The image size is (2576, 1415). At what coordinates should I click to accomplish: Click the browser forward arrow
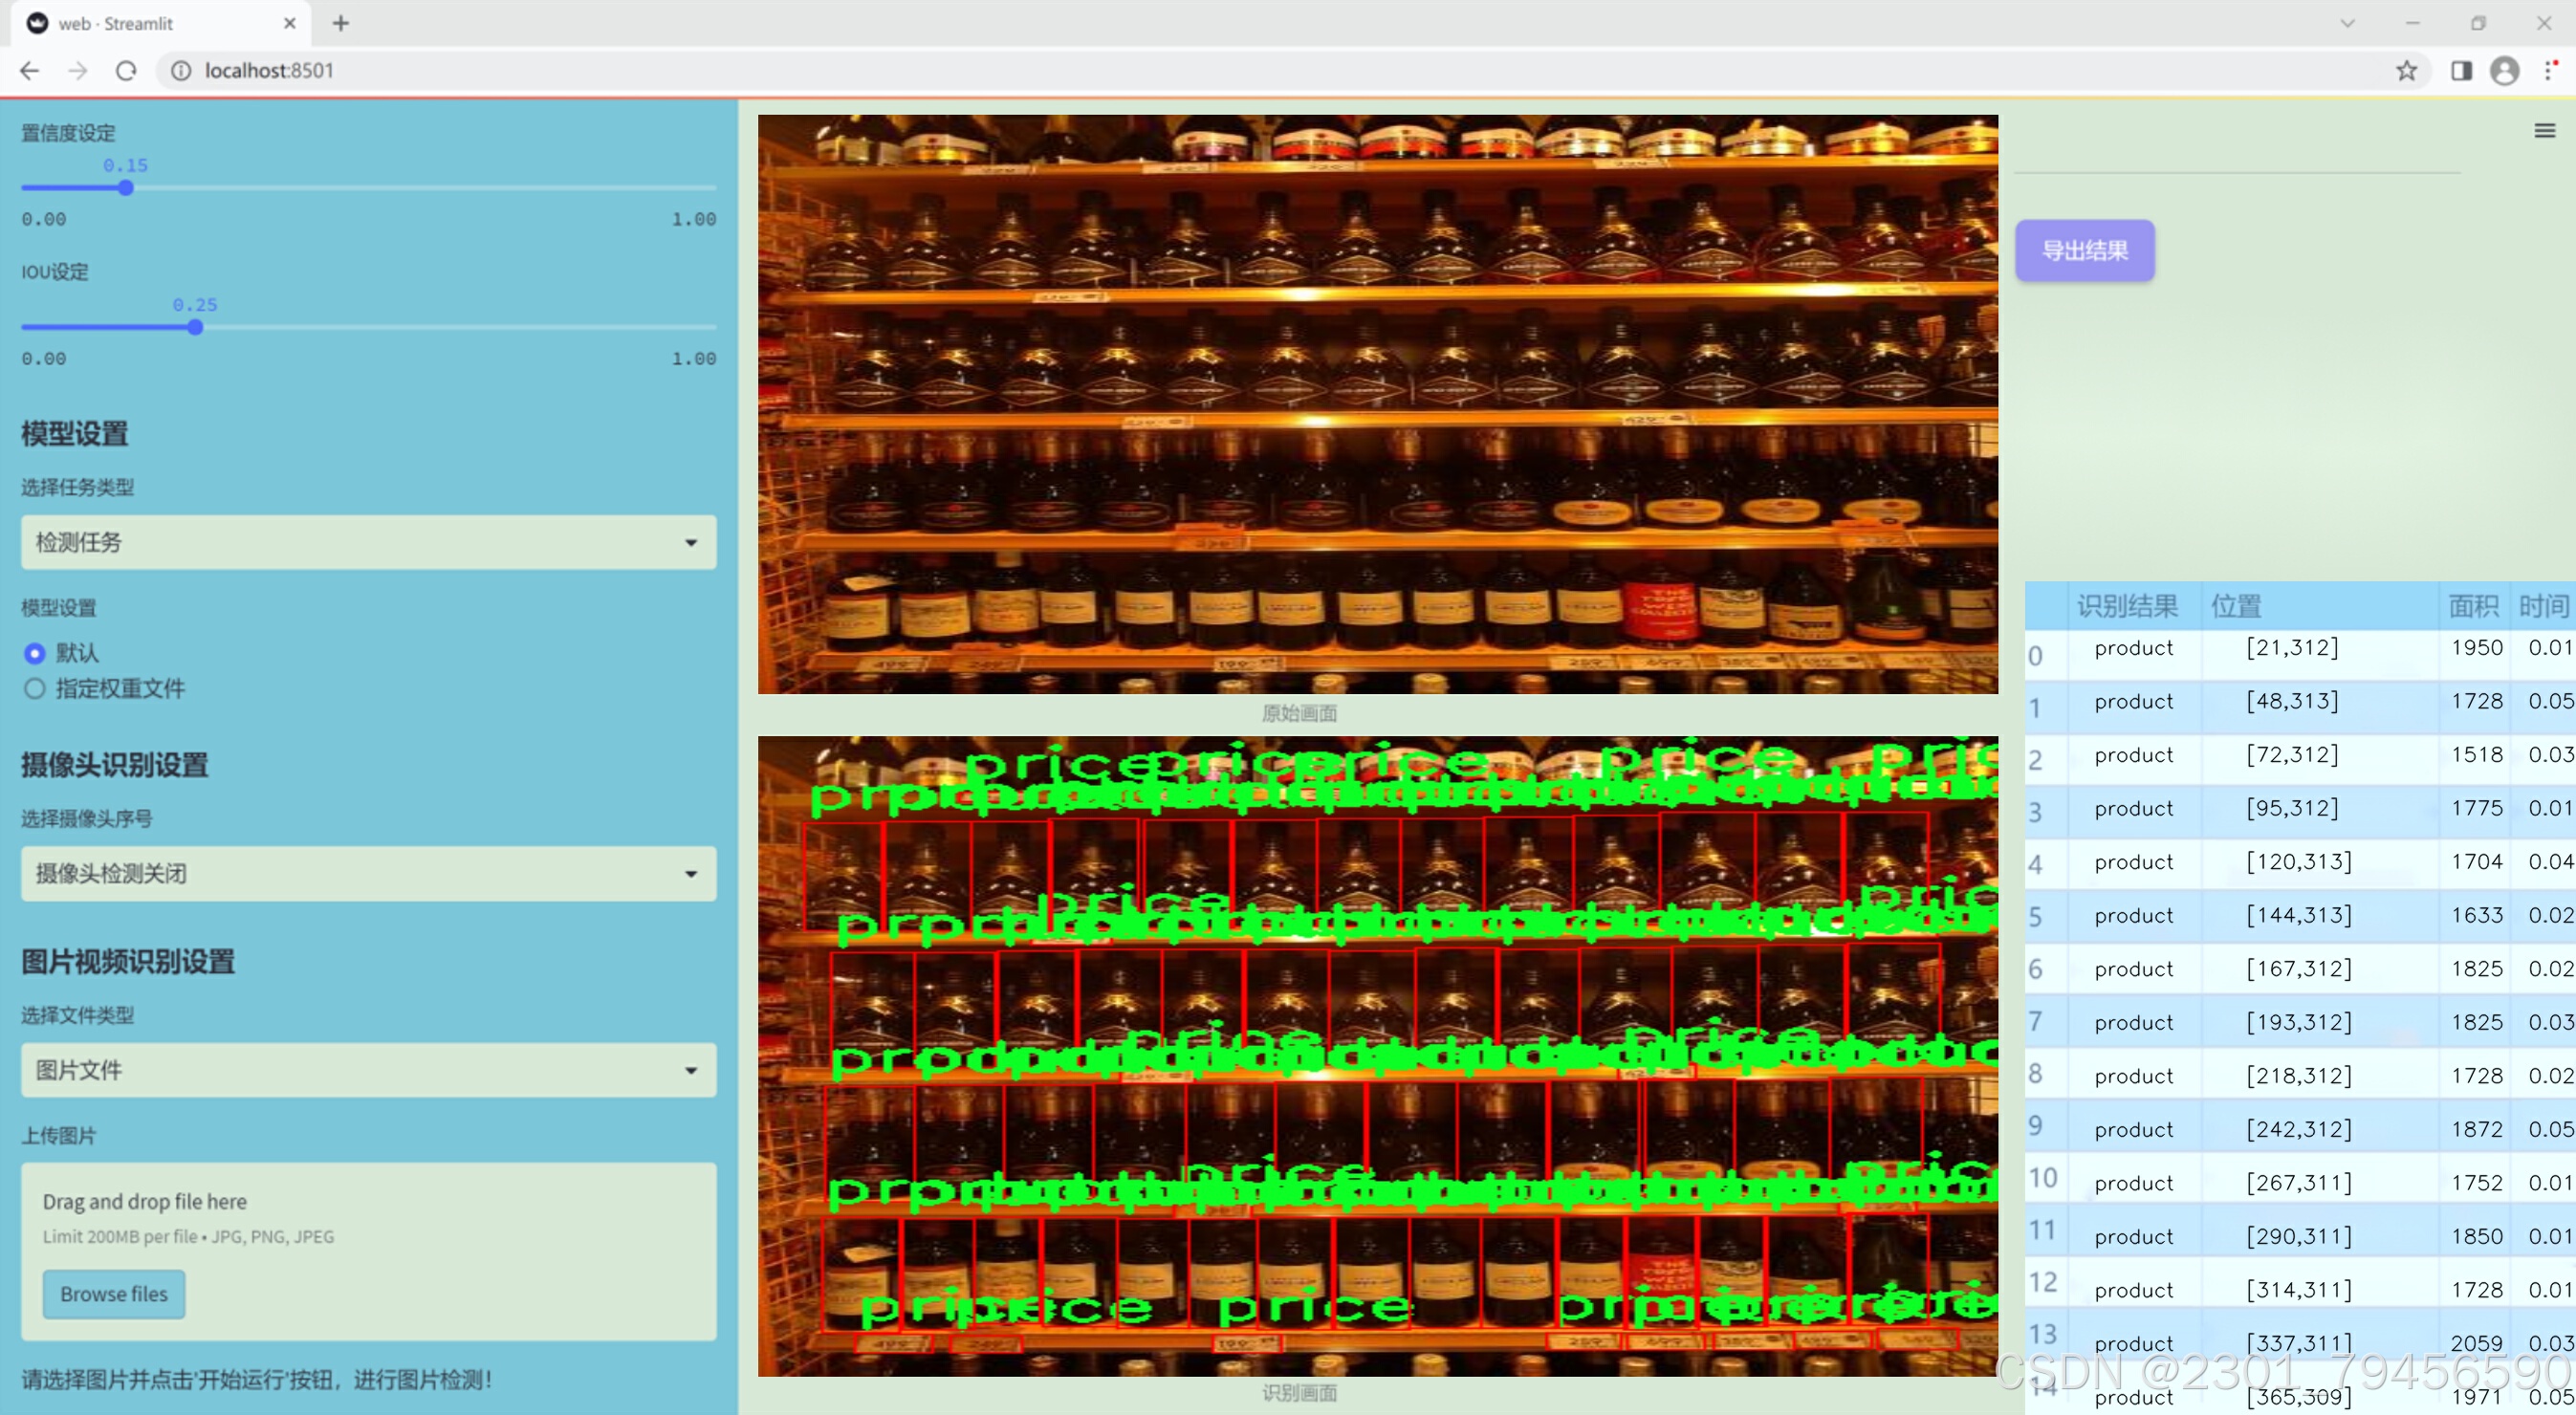78,70
